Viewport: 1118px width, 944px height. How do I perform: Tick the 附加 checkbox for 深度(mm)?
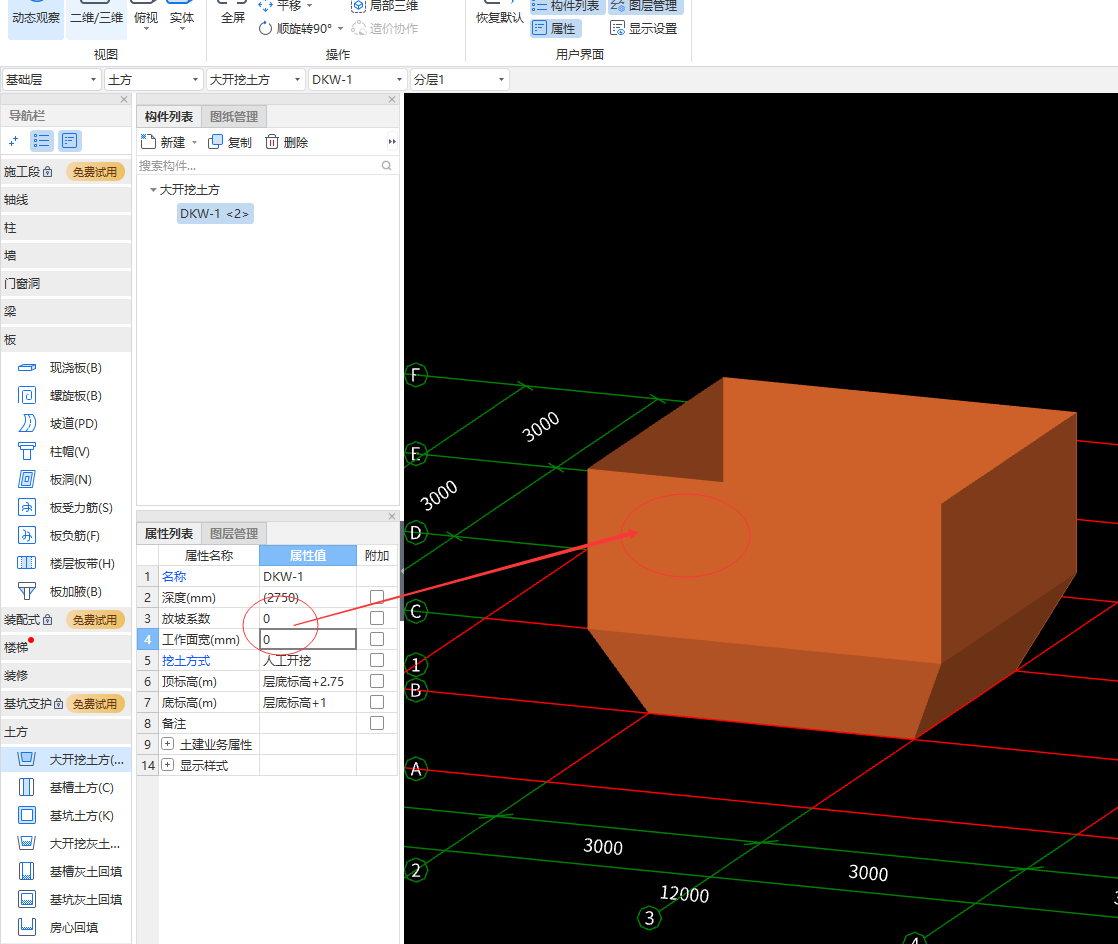point(377,597)
